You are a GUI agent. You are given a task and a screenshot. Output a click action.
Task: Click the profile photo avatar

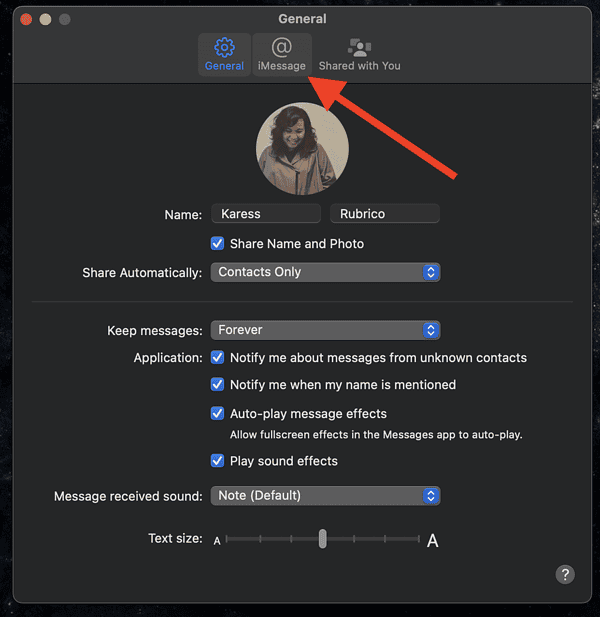[303, 148]
